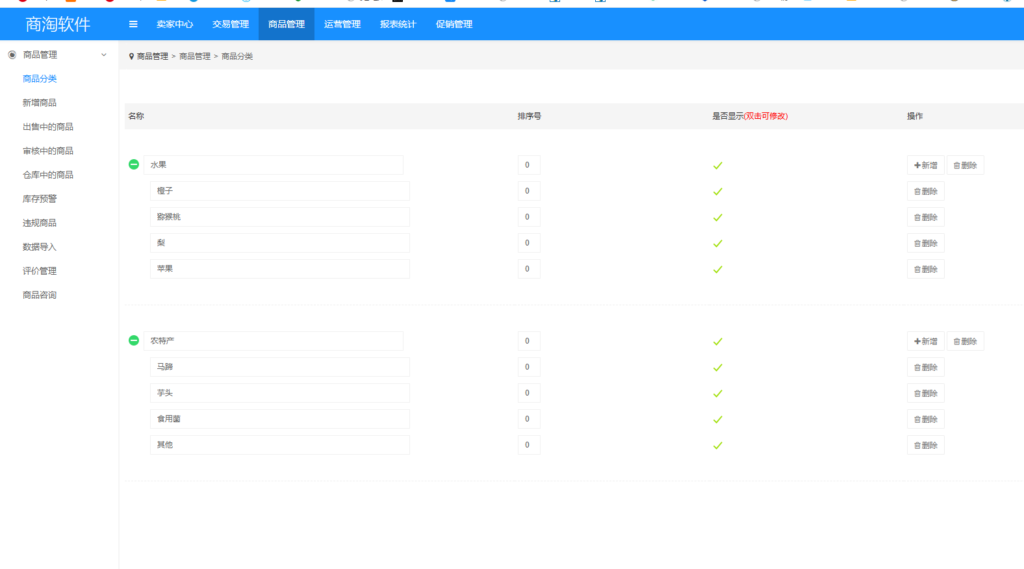Click the plus 新增 icon in 水果 row
Viewport: 1024px width, 569px height.
917,166
